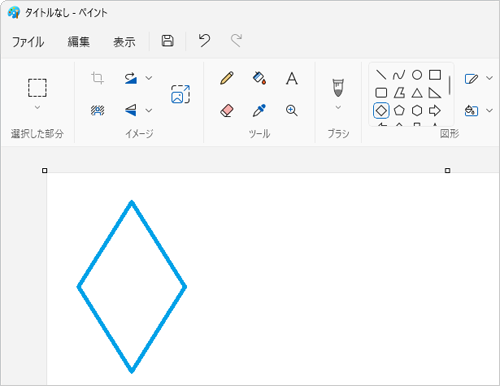
Task: Choose the diamond shape
Action: pyautogui.click(x=381, y=111)
